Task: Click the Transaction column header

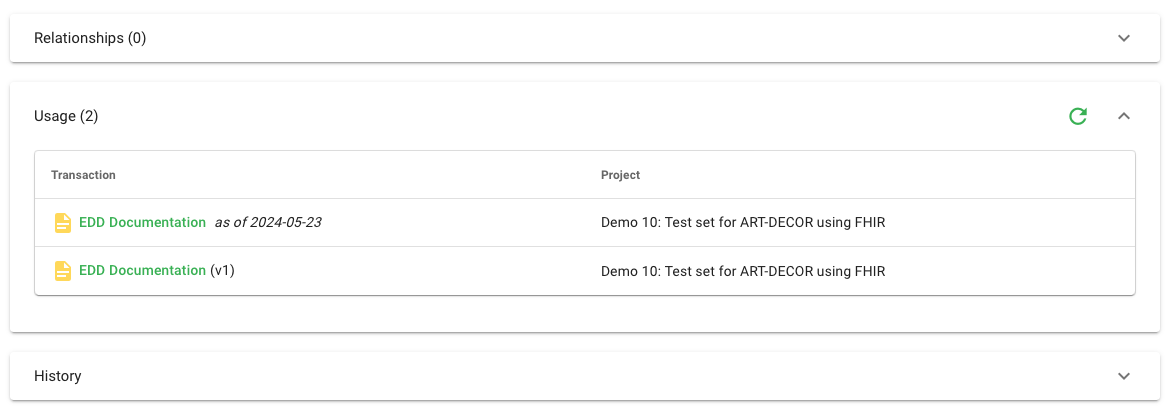Action: click(x=83, y=175)
